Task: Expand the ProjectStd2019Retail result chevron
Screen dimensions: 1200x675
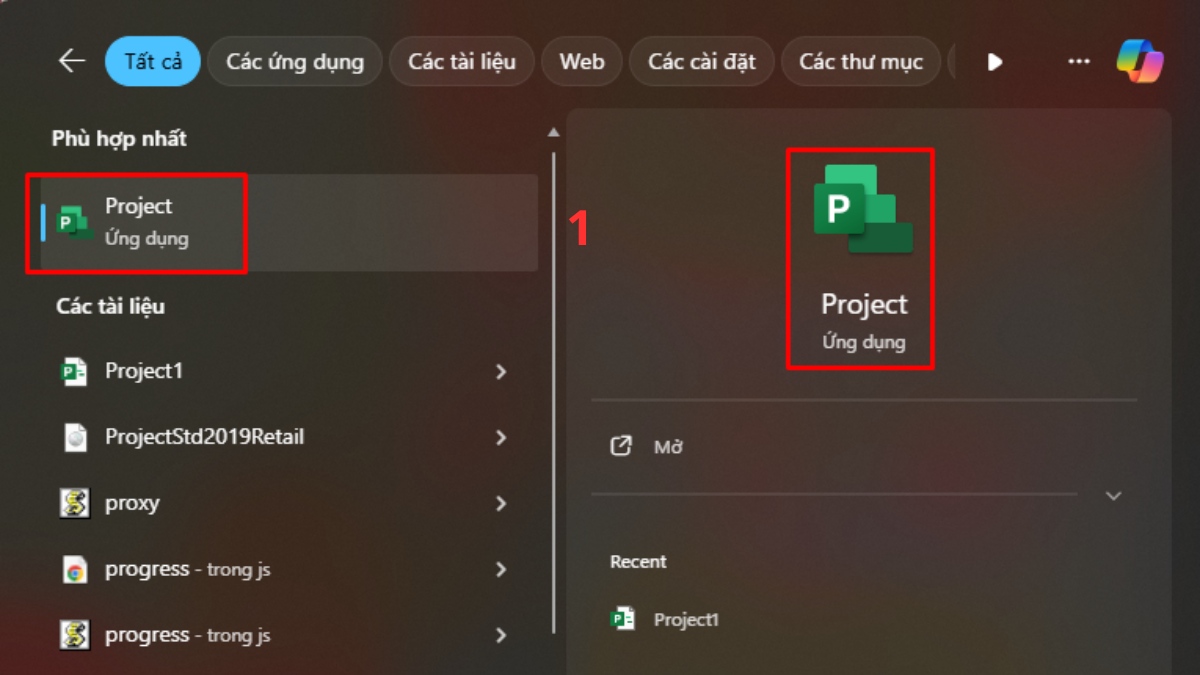Action: coord(501,438)
